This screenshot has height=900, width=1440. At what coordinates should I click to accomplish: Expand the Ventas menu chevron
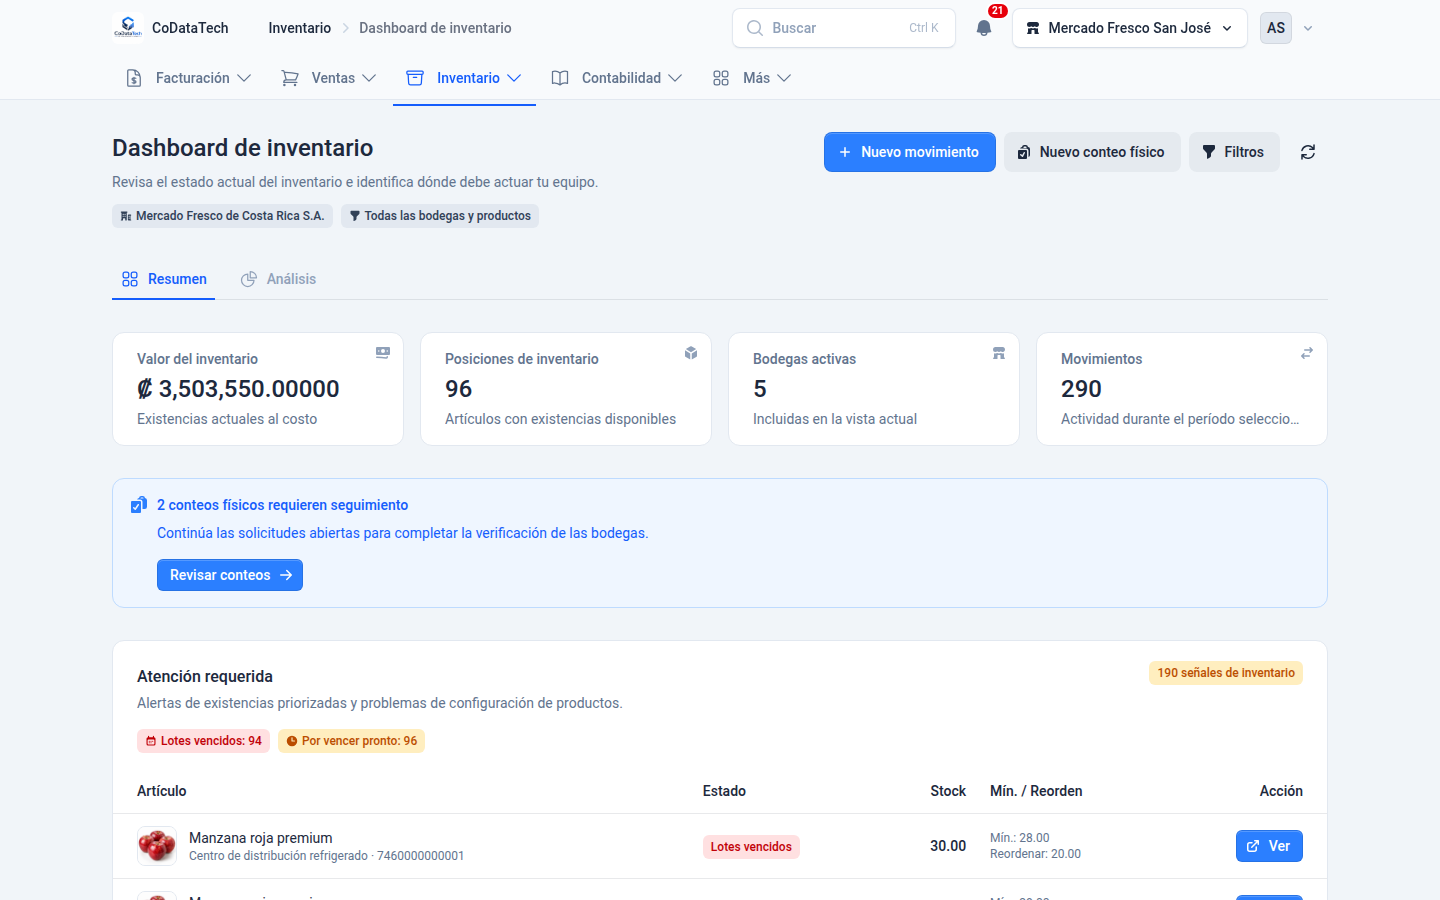pos(369,78)
